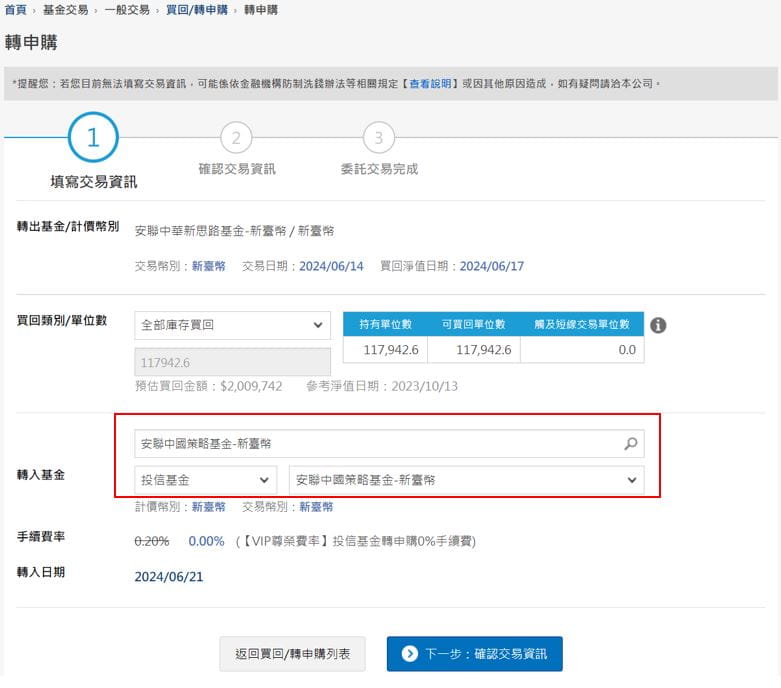Click the step 2 circle indicator

coord(236,138)
